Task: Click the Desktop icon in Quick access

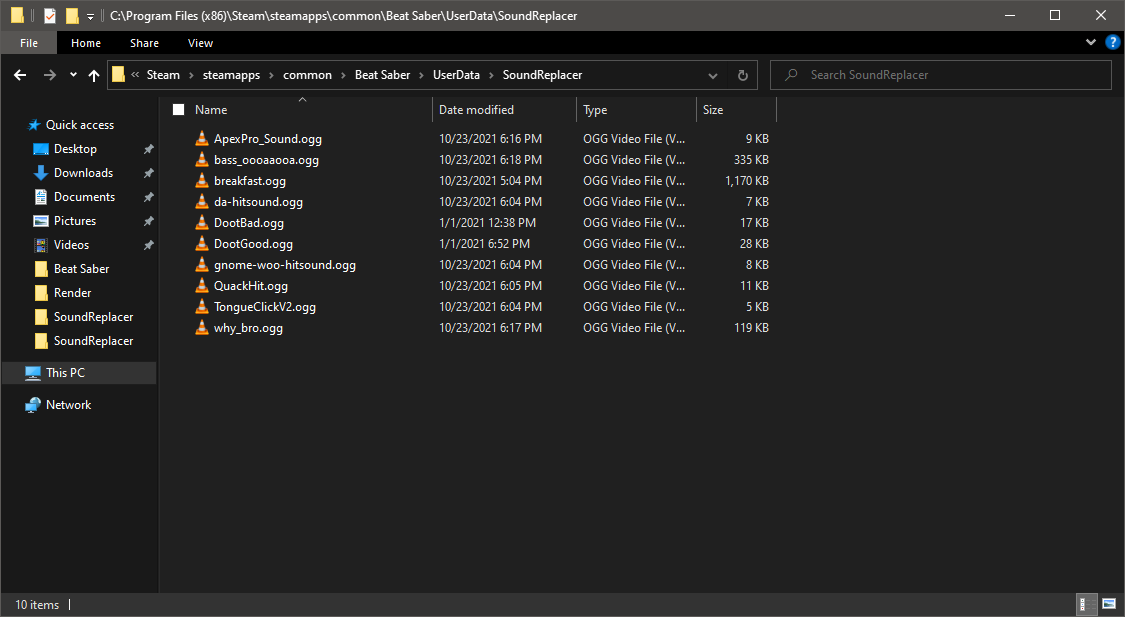Action: [x=41, y=149]
